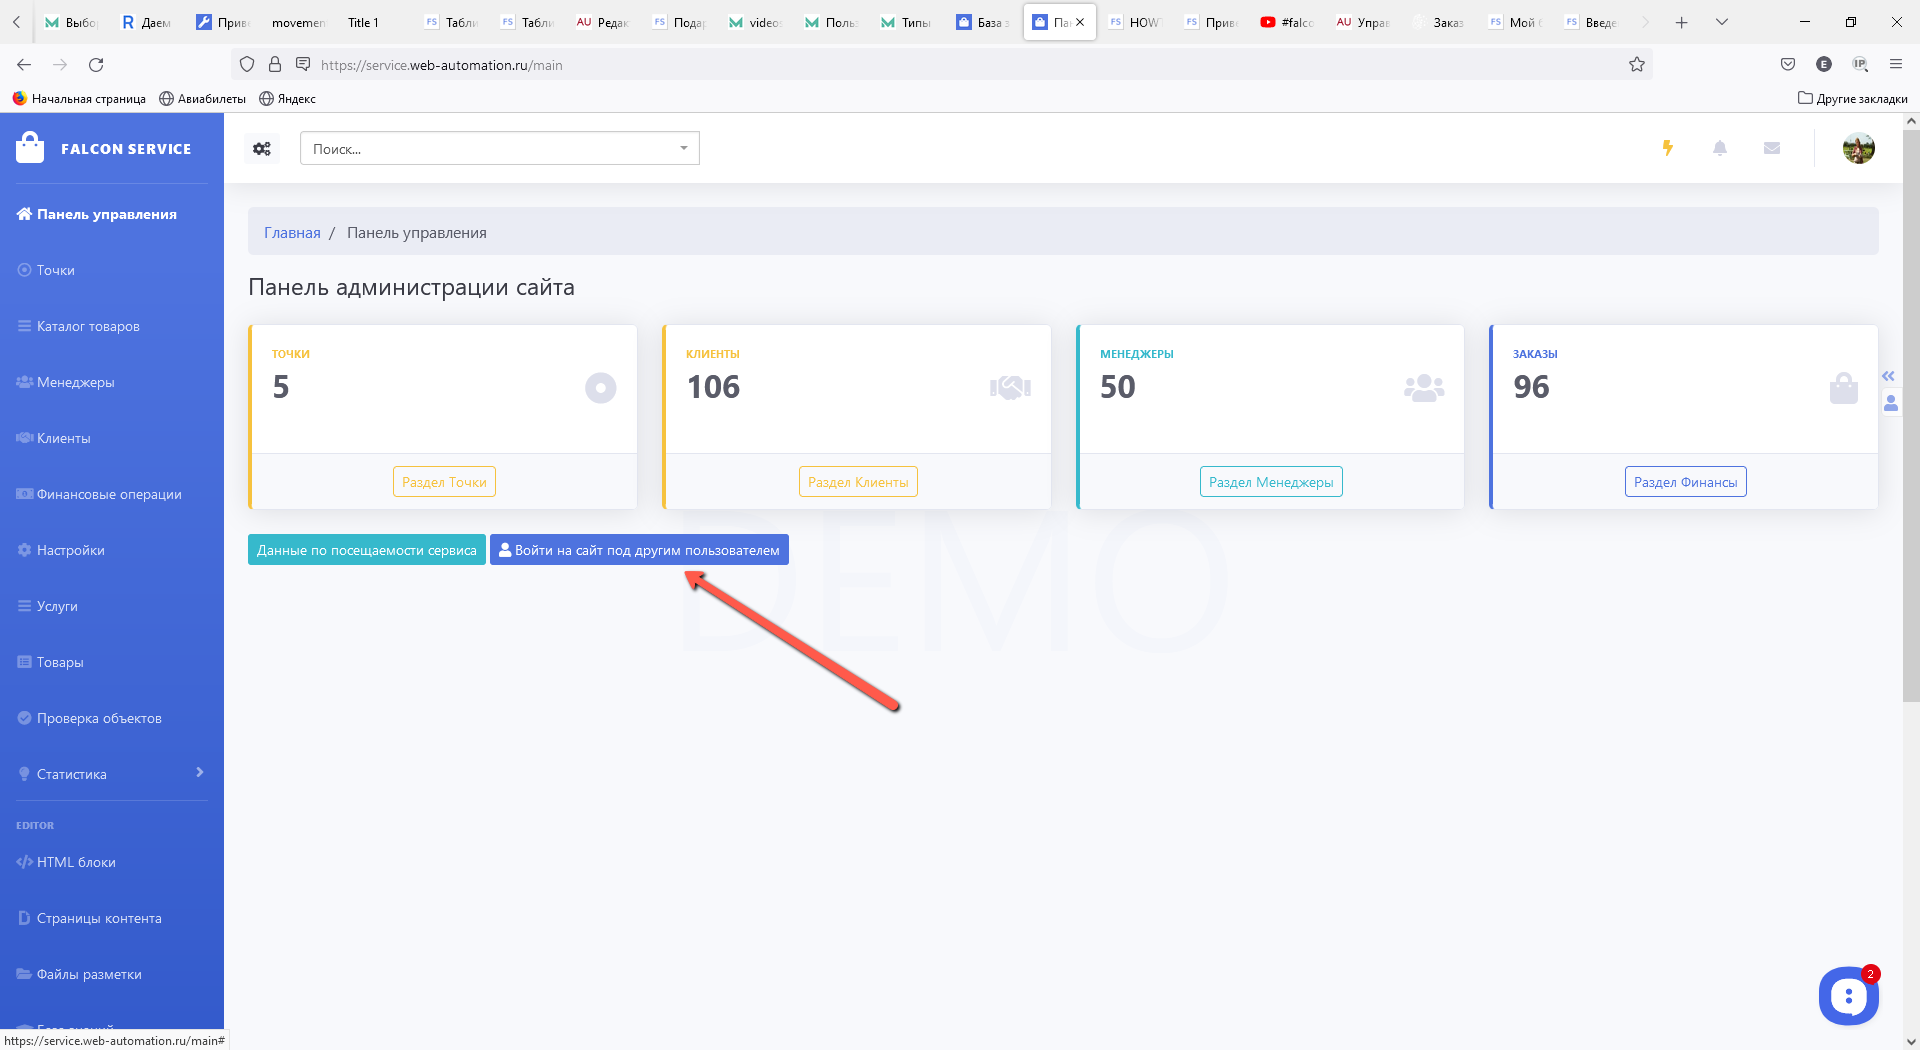Open notifications bell icon

coord(1719,148)
